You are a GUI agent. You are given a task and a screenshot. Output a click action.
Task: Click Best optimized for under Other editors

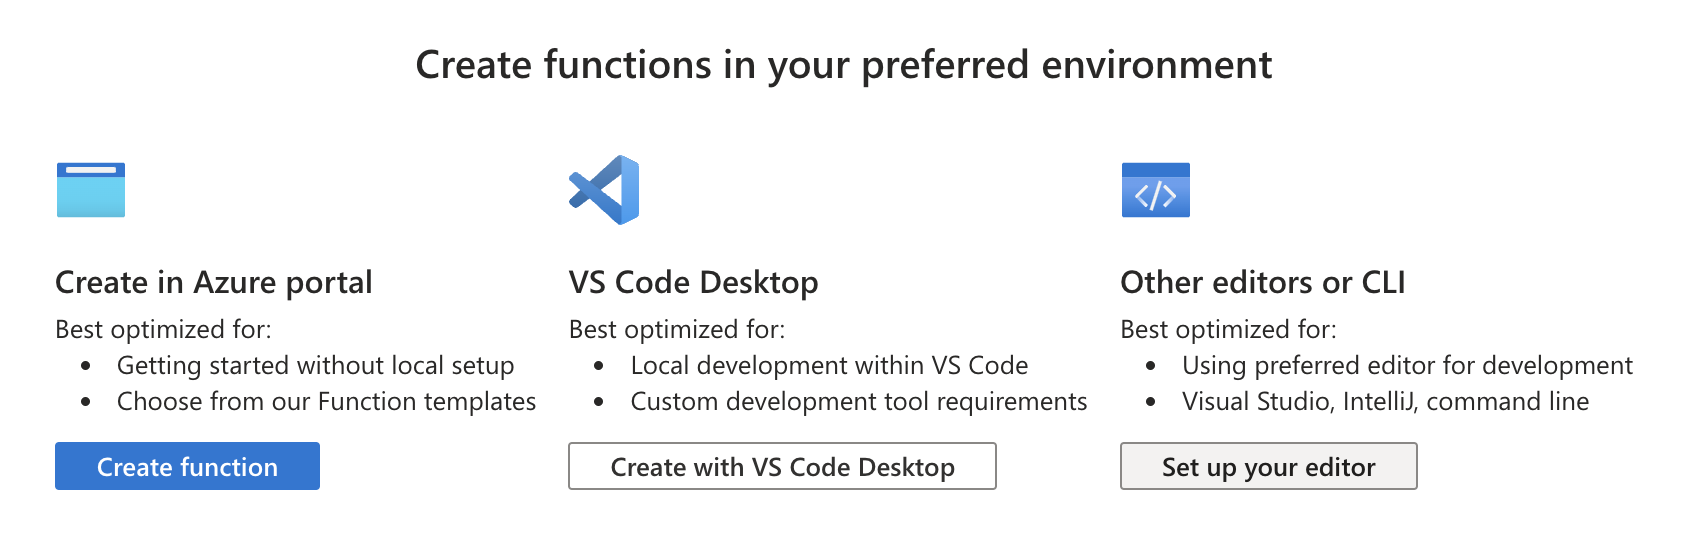(1228, 330)
